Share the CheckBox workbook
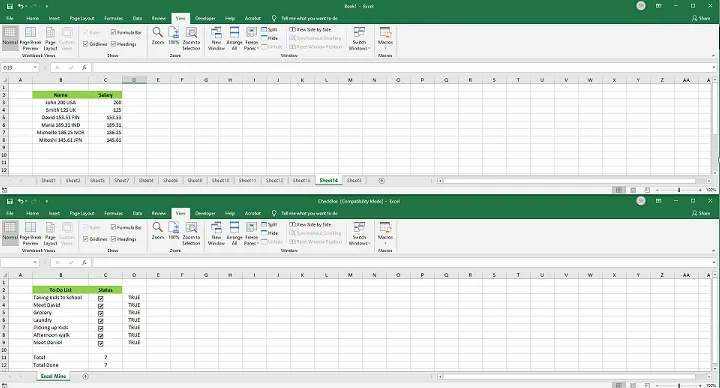 701,214
